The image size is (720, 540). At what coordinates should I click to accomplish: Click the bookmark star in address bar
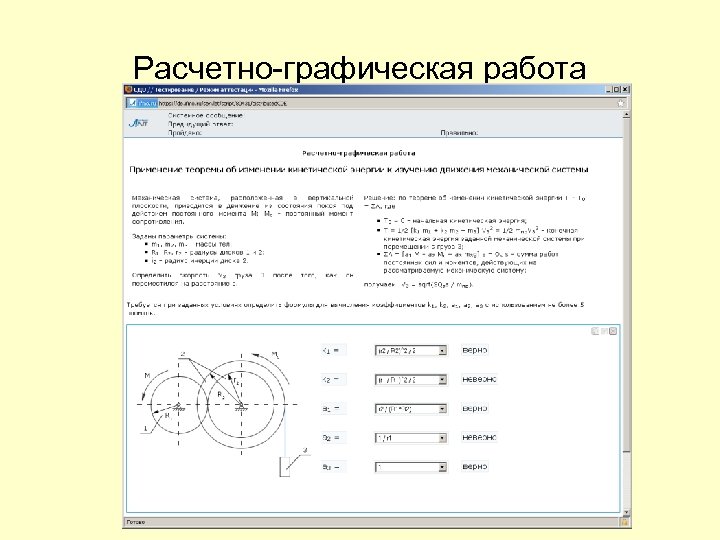pos(621,103)
